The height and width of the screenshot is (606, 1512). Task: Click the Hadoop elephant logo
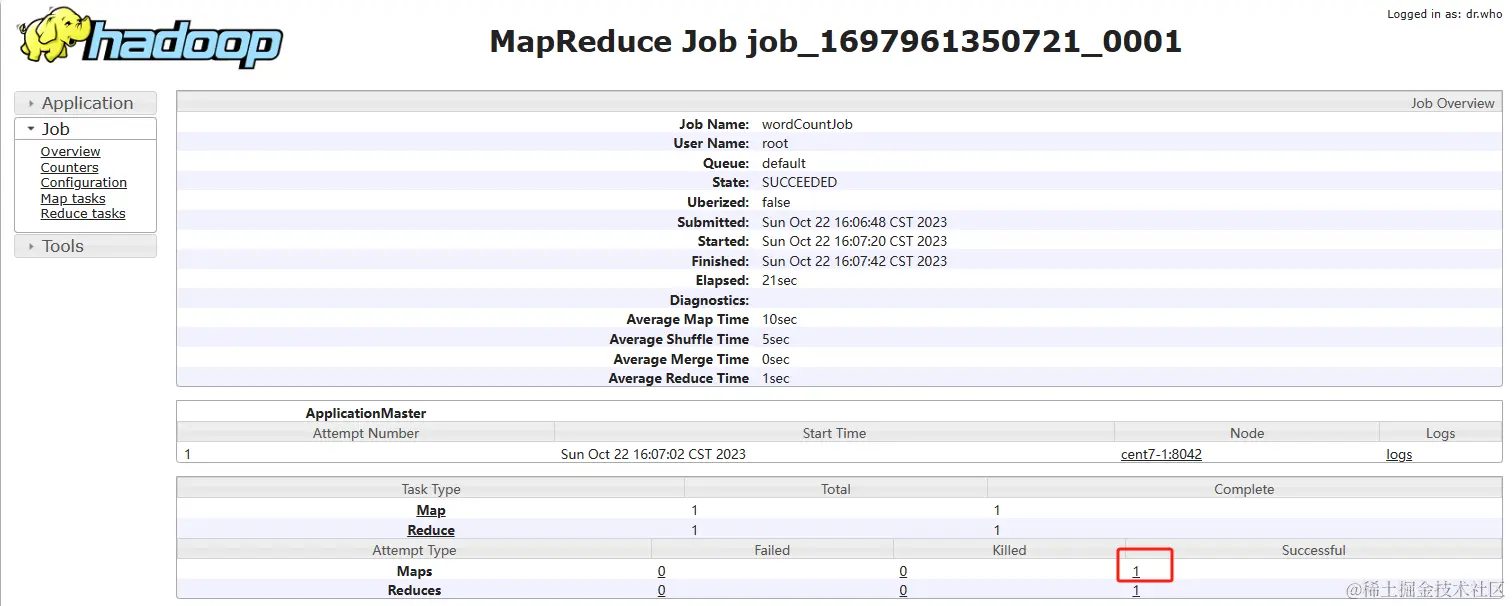click(150, 37)
